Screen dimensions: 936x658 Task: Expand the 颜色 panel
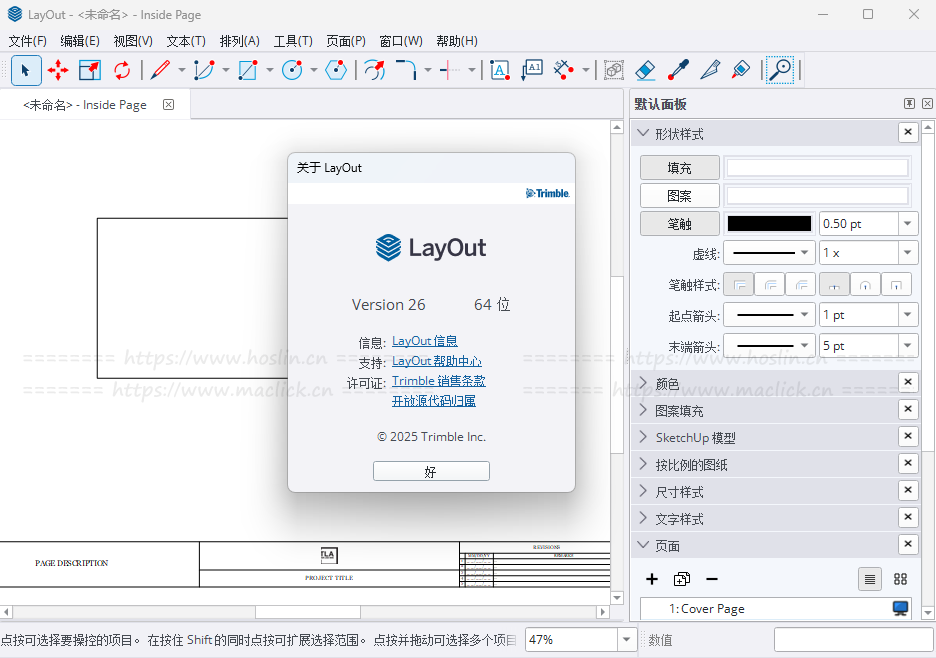pyautogui.click(x=643, y=383)
